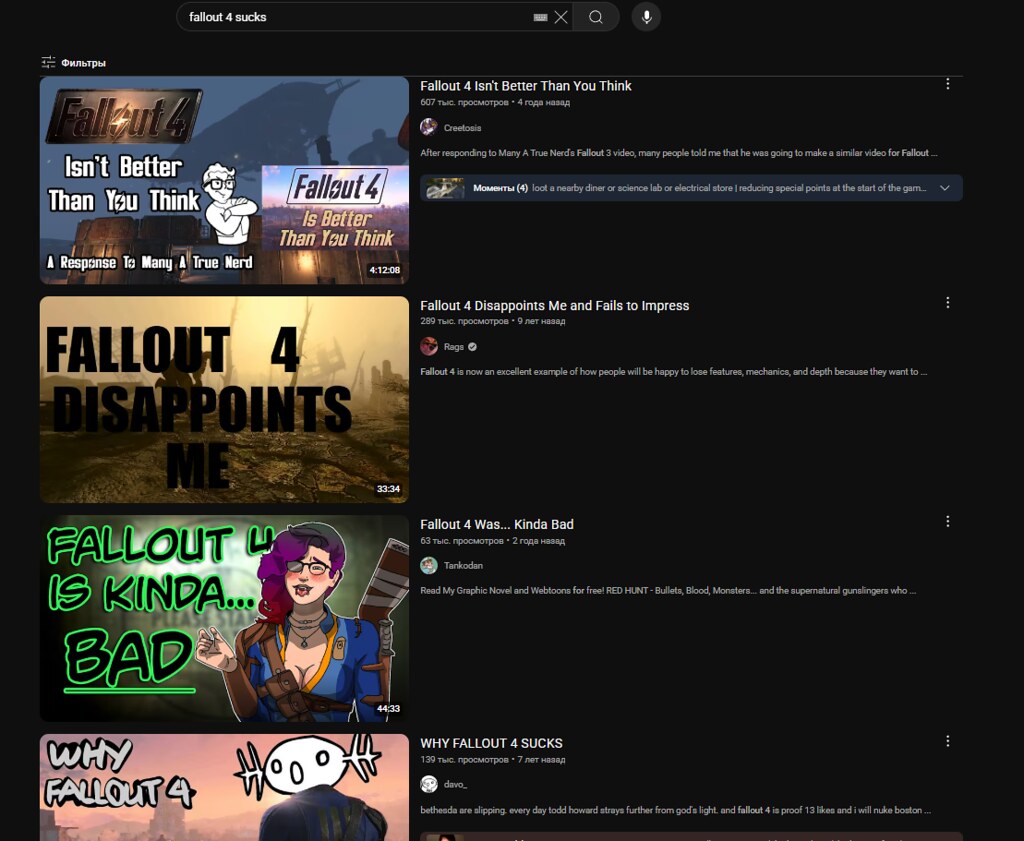Click the '63 тыс. просмотров • 2 года назад' text
Screen dimensions: 1024x841
point(492,541)
